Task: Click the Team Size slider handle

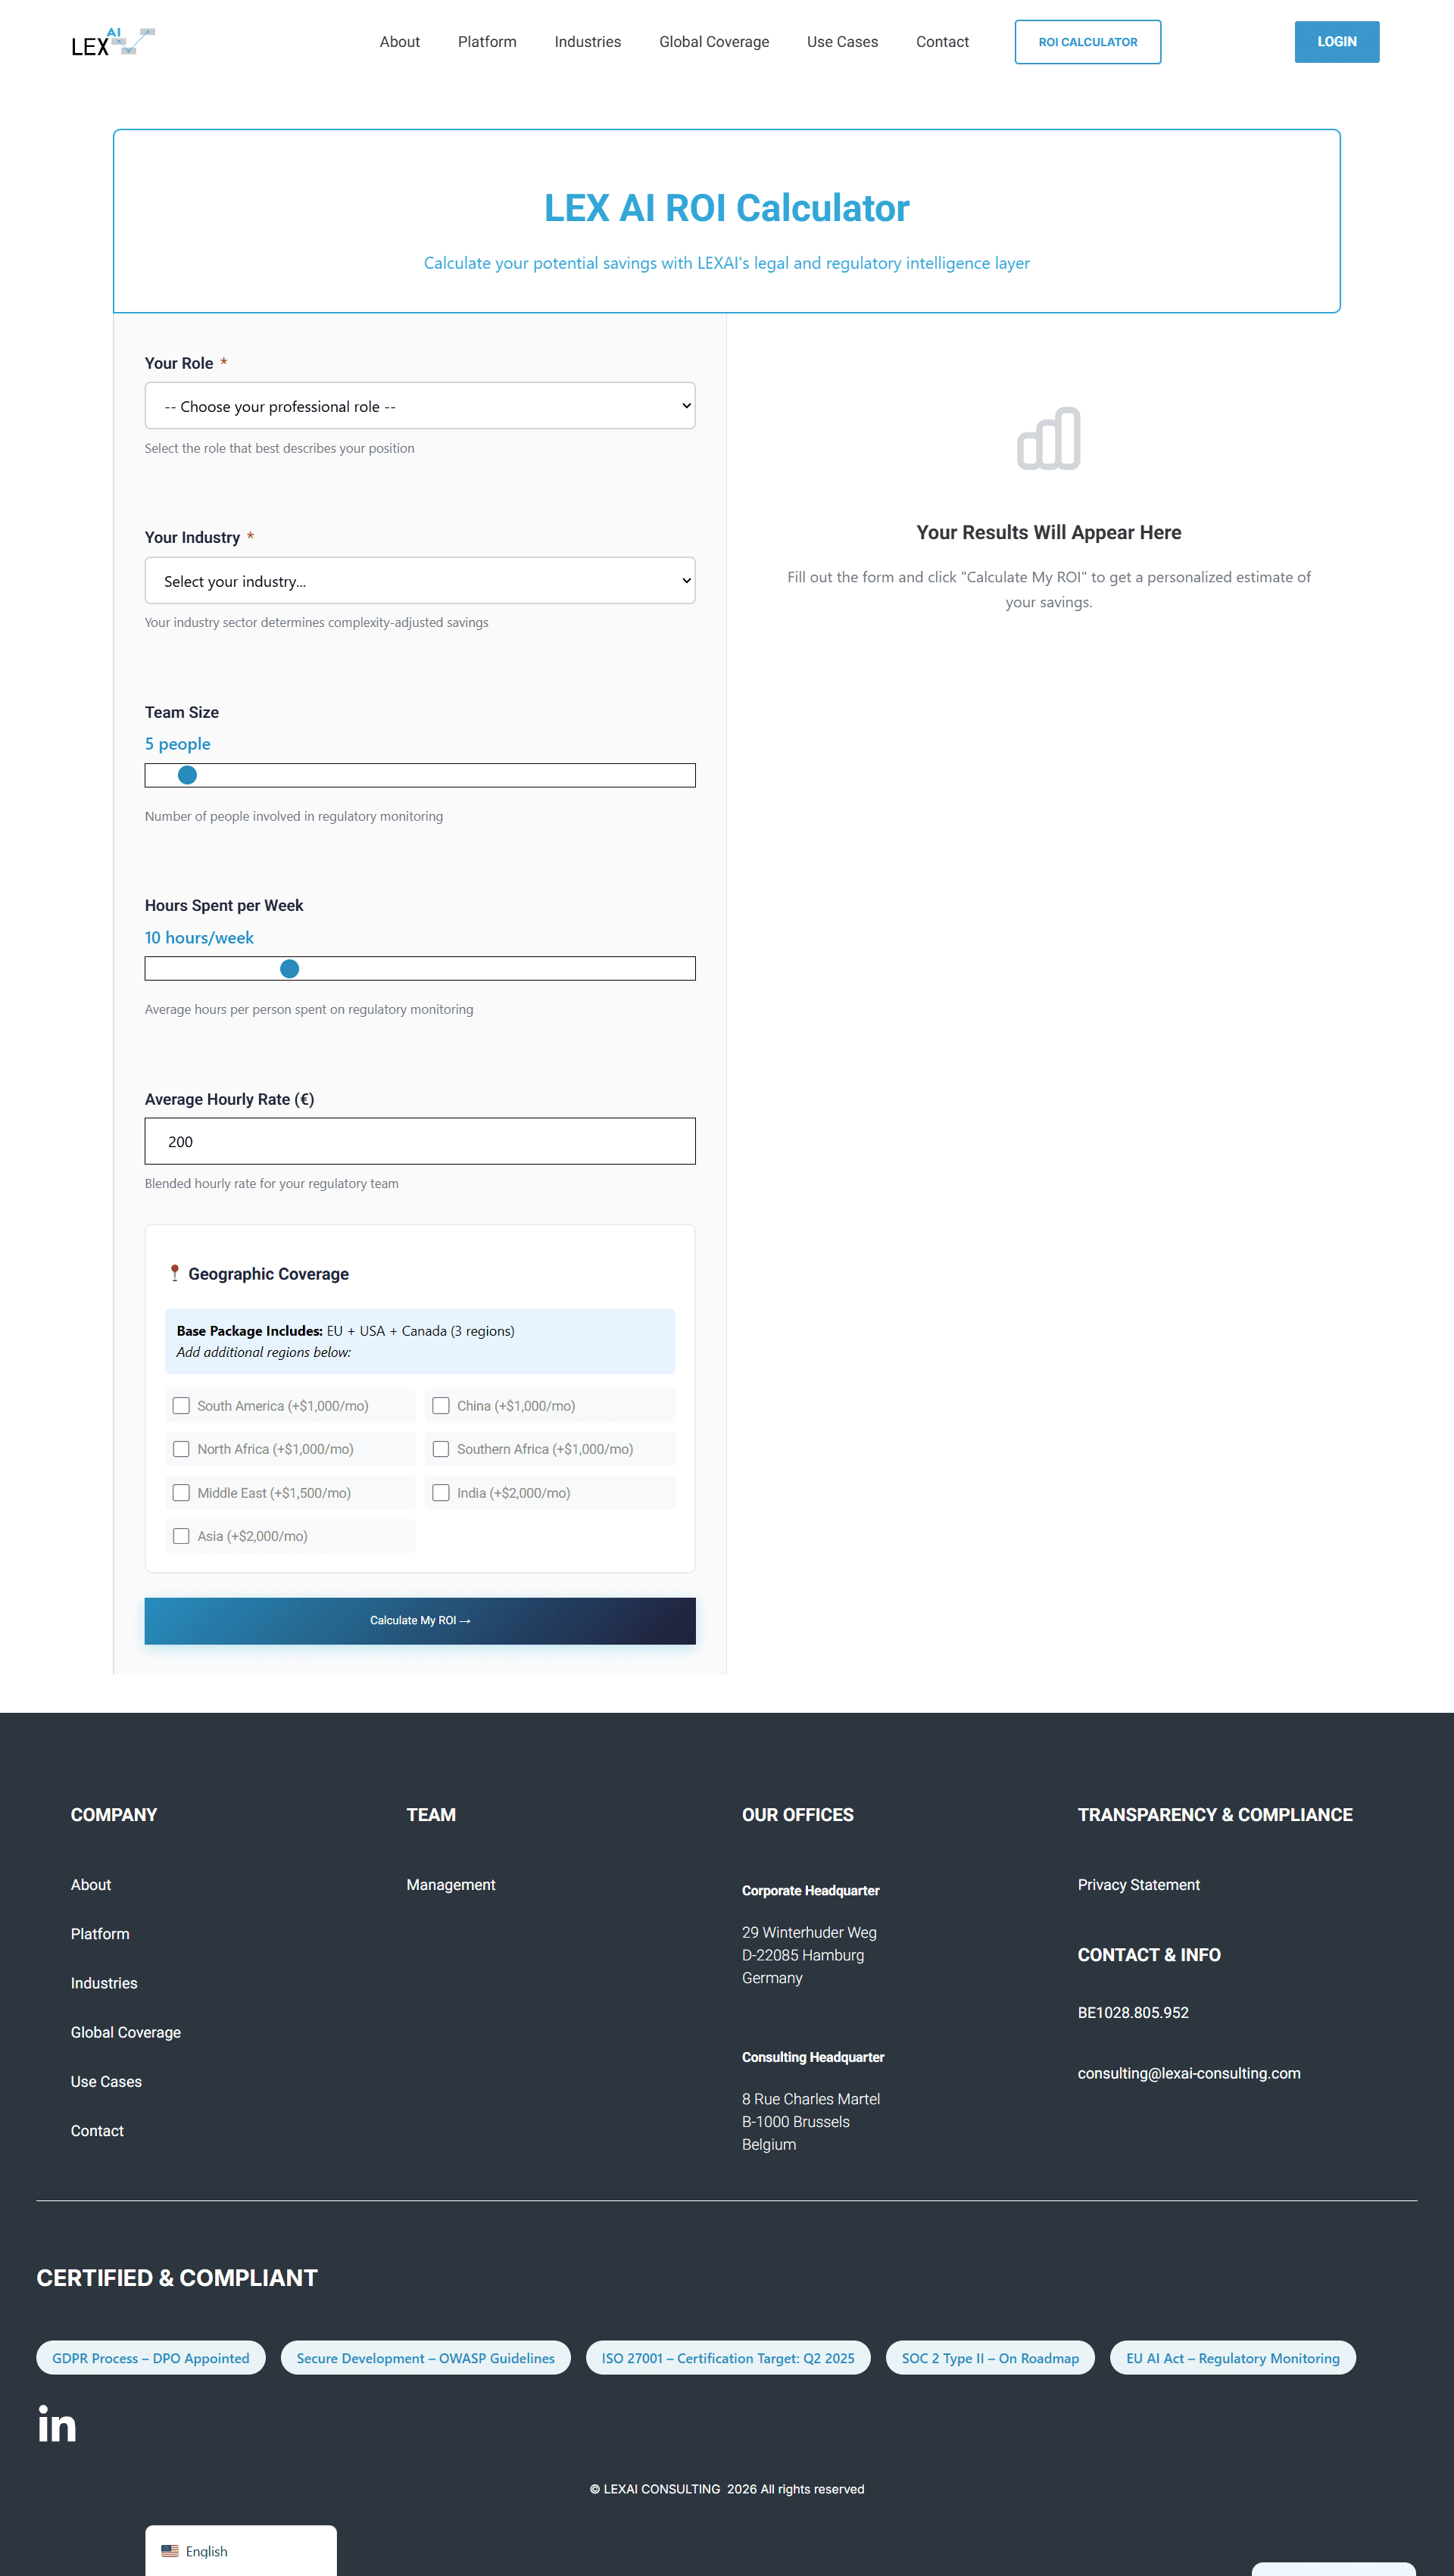Action: pos(187,775)
